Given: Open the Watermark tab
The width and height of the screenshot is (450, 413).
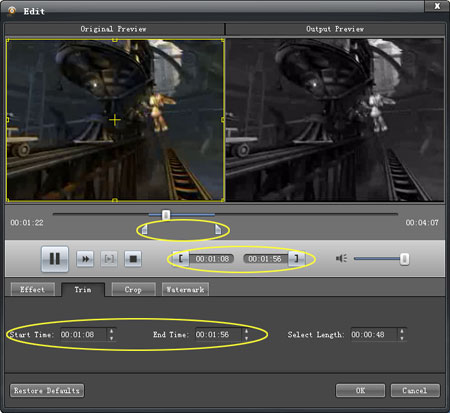Looking at the screenshot, I should click(185, 289).
